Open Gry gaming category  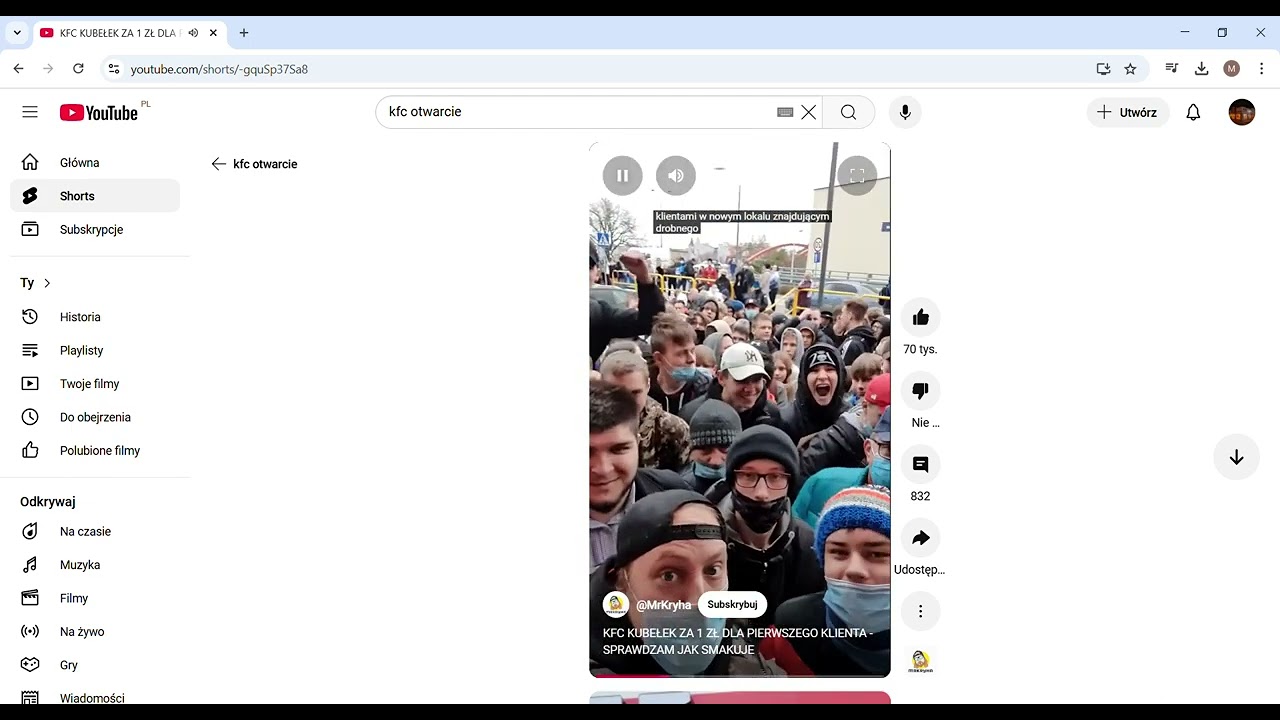click(x=95, y=665)
